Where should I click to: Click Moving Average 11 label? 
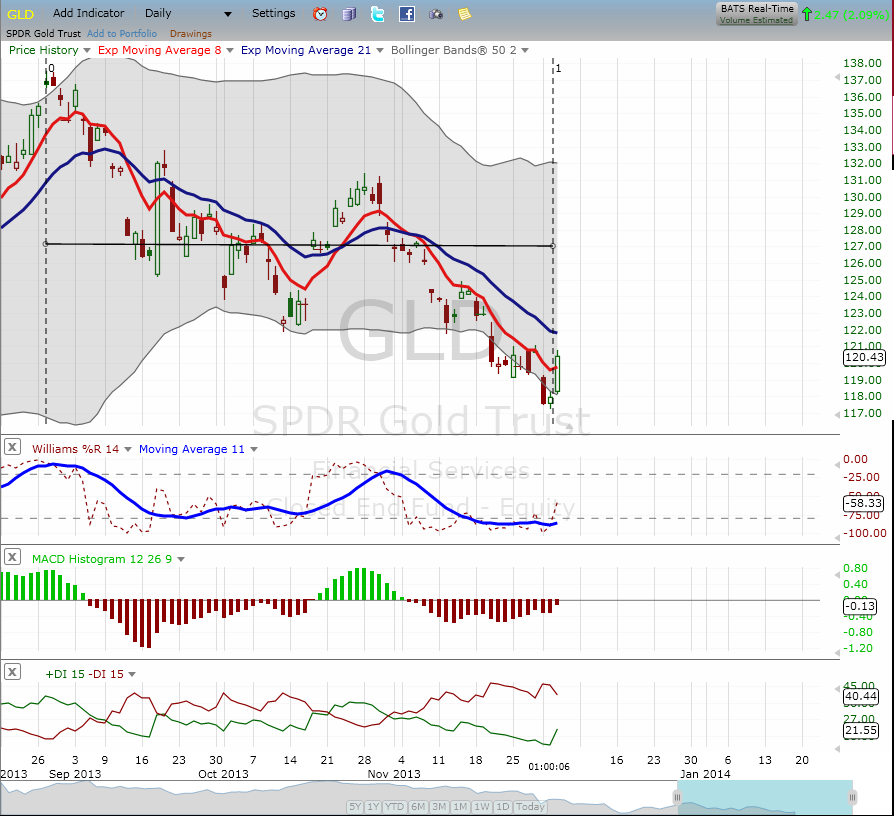point(192,449)
